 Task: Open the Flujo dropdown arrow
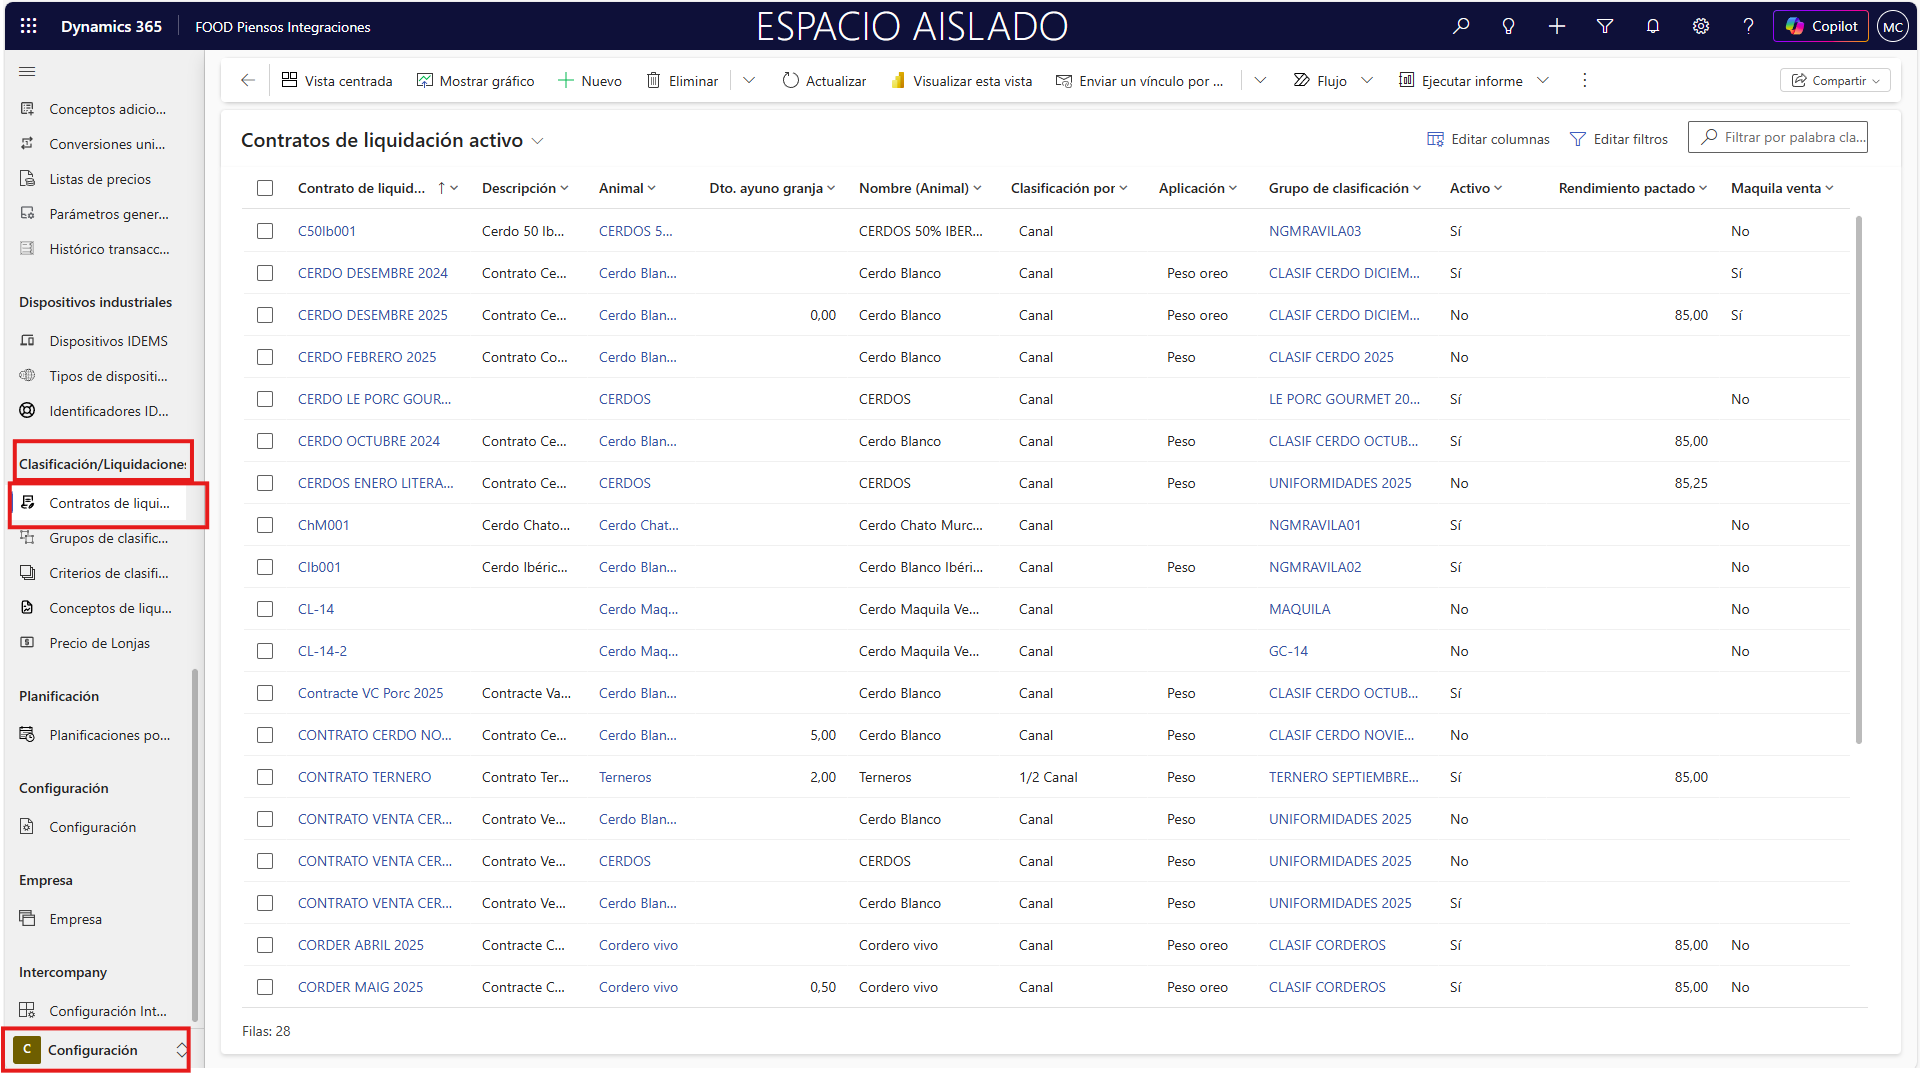pos(1367,81)
